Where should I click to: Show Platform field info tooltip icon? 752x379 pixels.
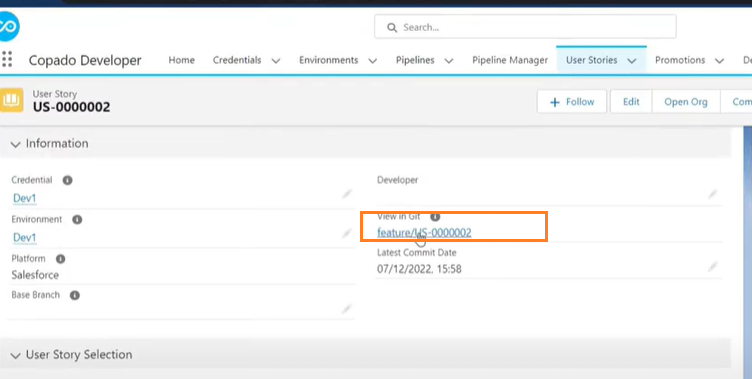tap(60, 259)
